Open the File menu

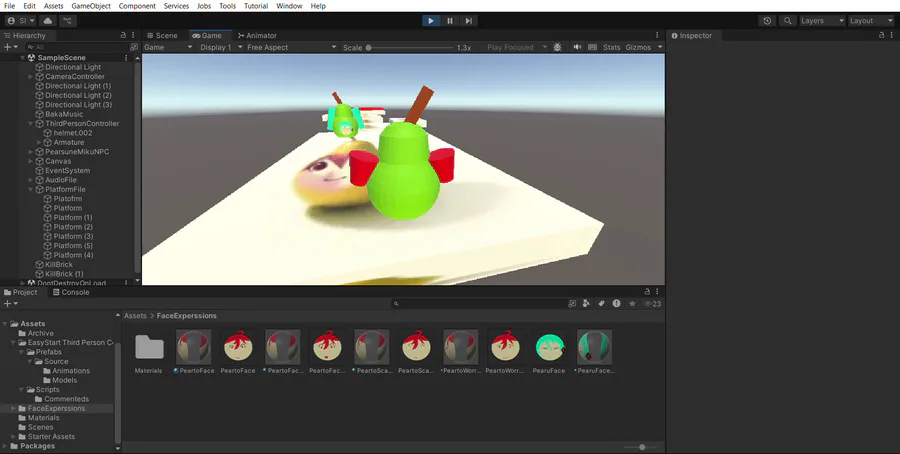[10, 6]
